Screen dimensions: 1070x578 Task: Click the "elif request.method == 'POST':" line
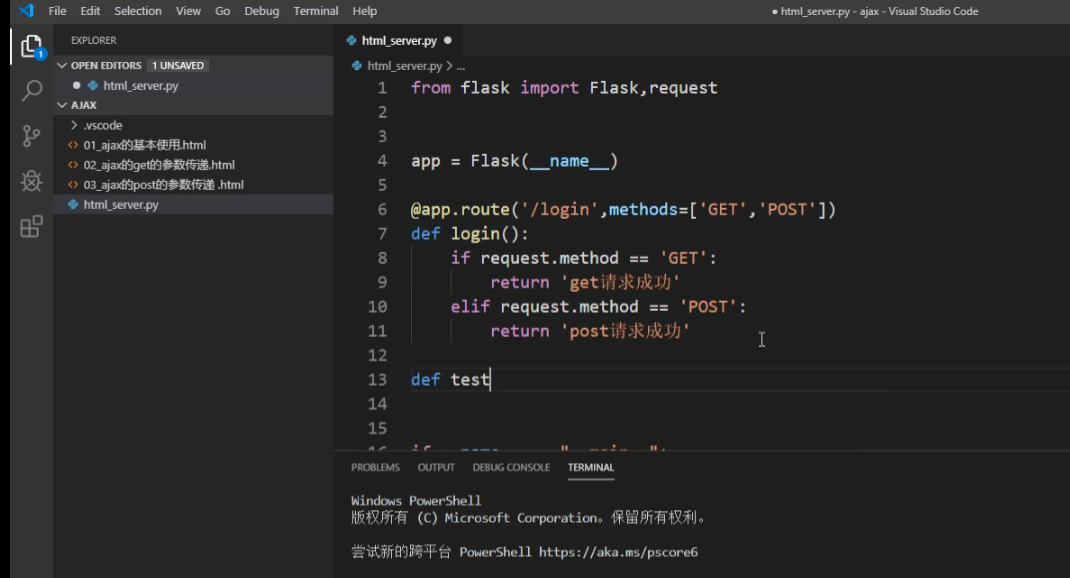(598, 307)
